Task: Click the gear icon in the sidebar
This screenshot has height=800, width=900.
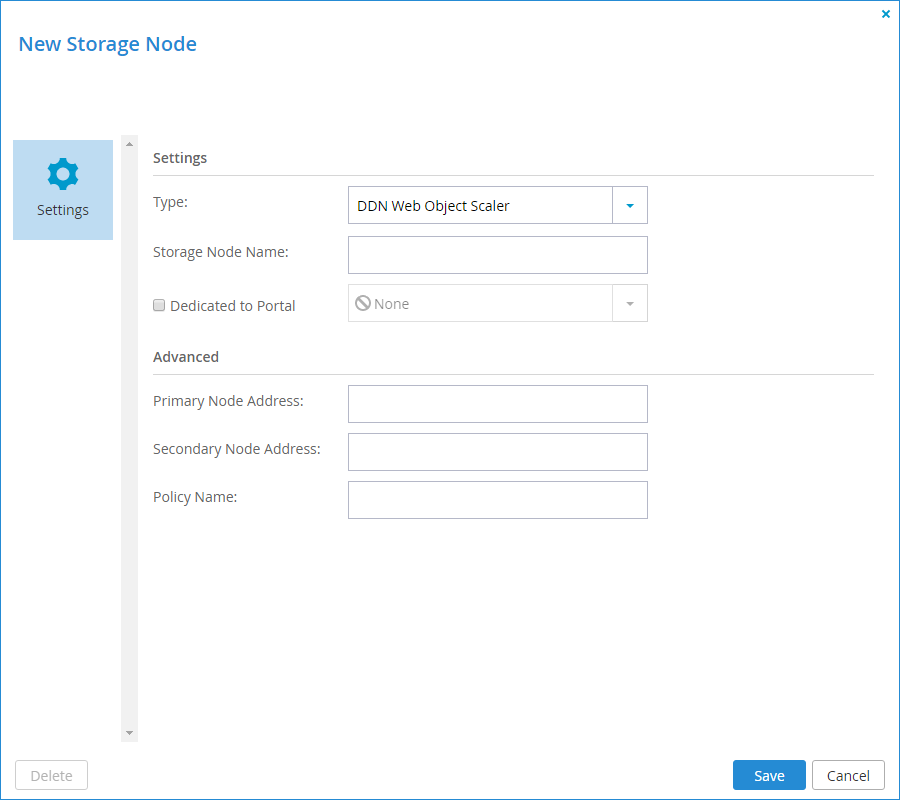Action: (x=63, y=174)
